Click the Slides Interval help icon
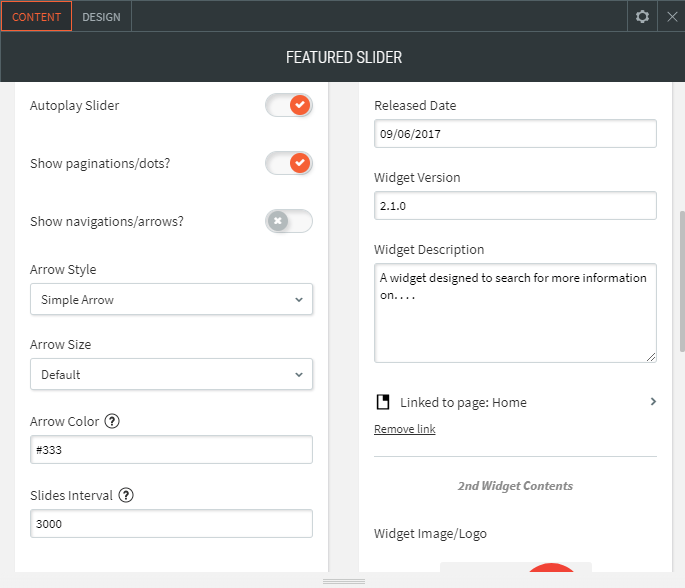 click(127, 495)
